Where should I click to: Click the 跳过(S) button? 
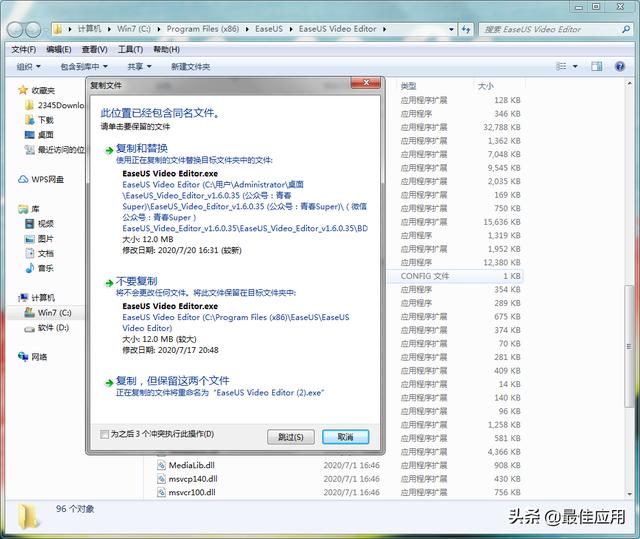tap(291, 437)
